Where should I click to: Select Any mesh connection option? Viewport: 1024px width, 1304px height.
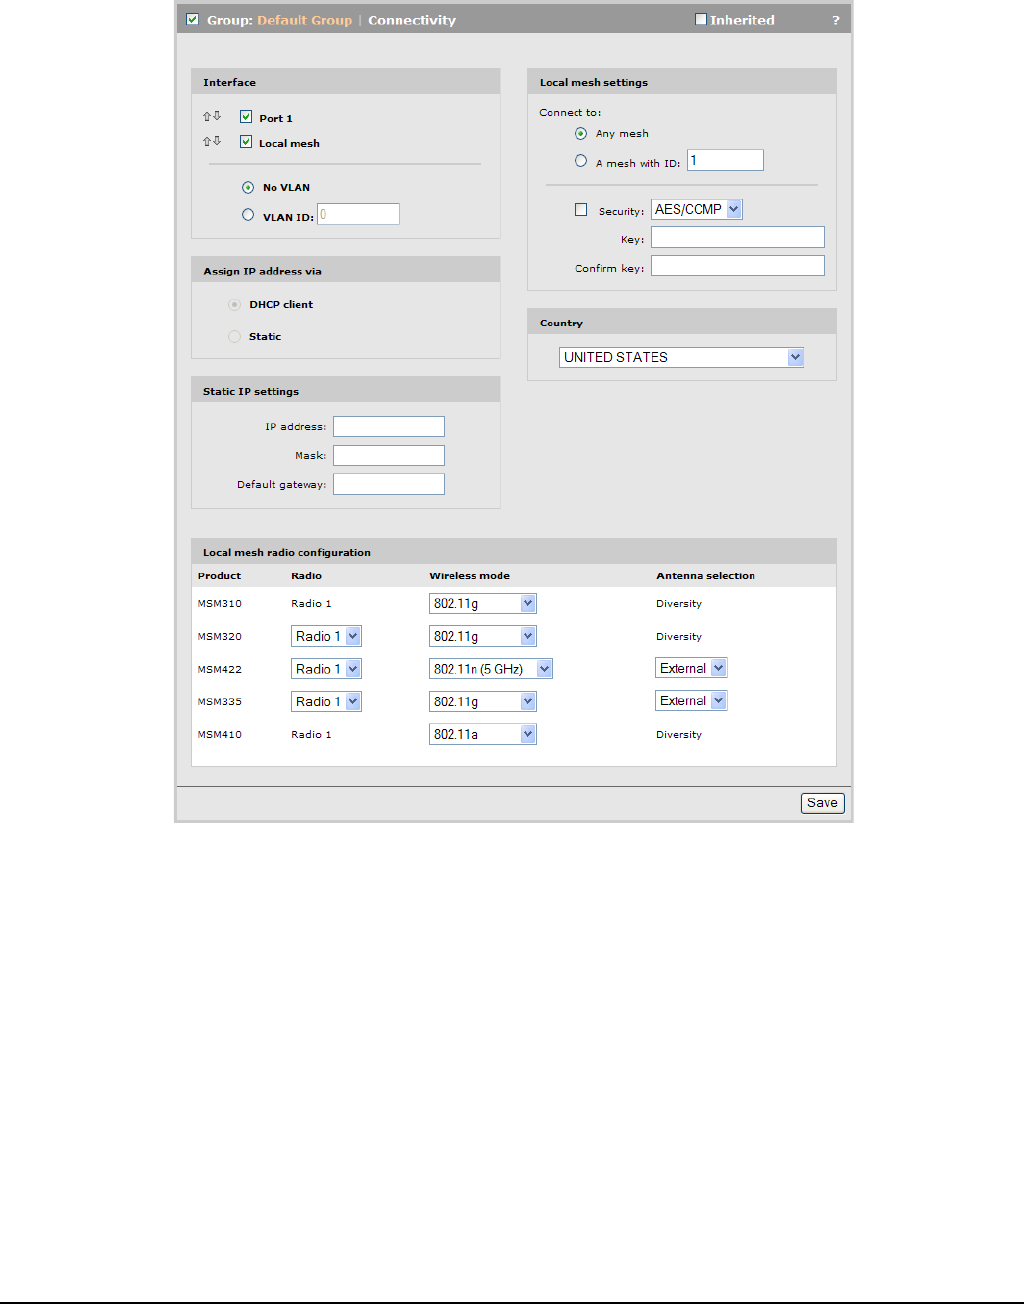(581, 133)
